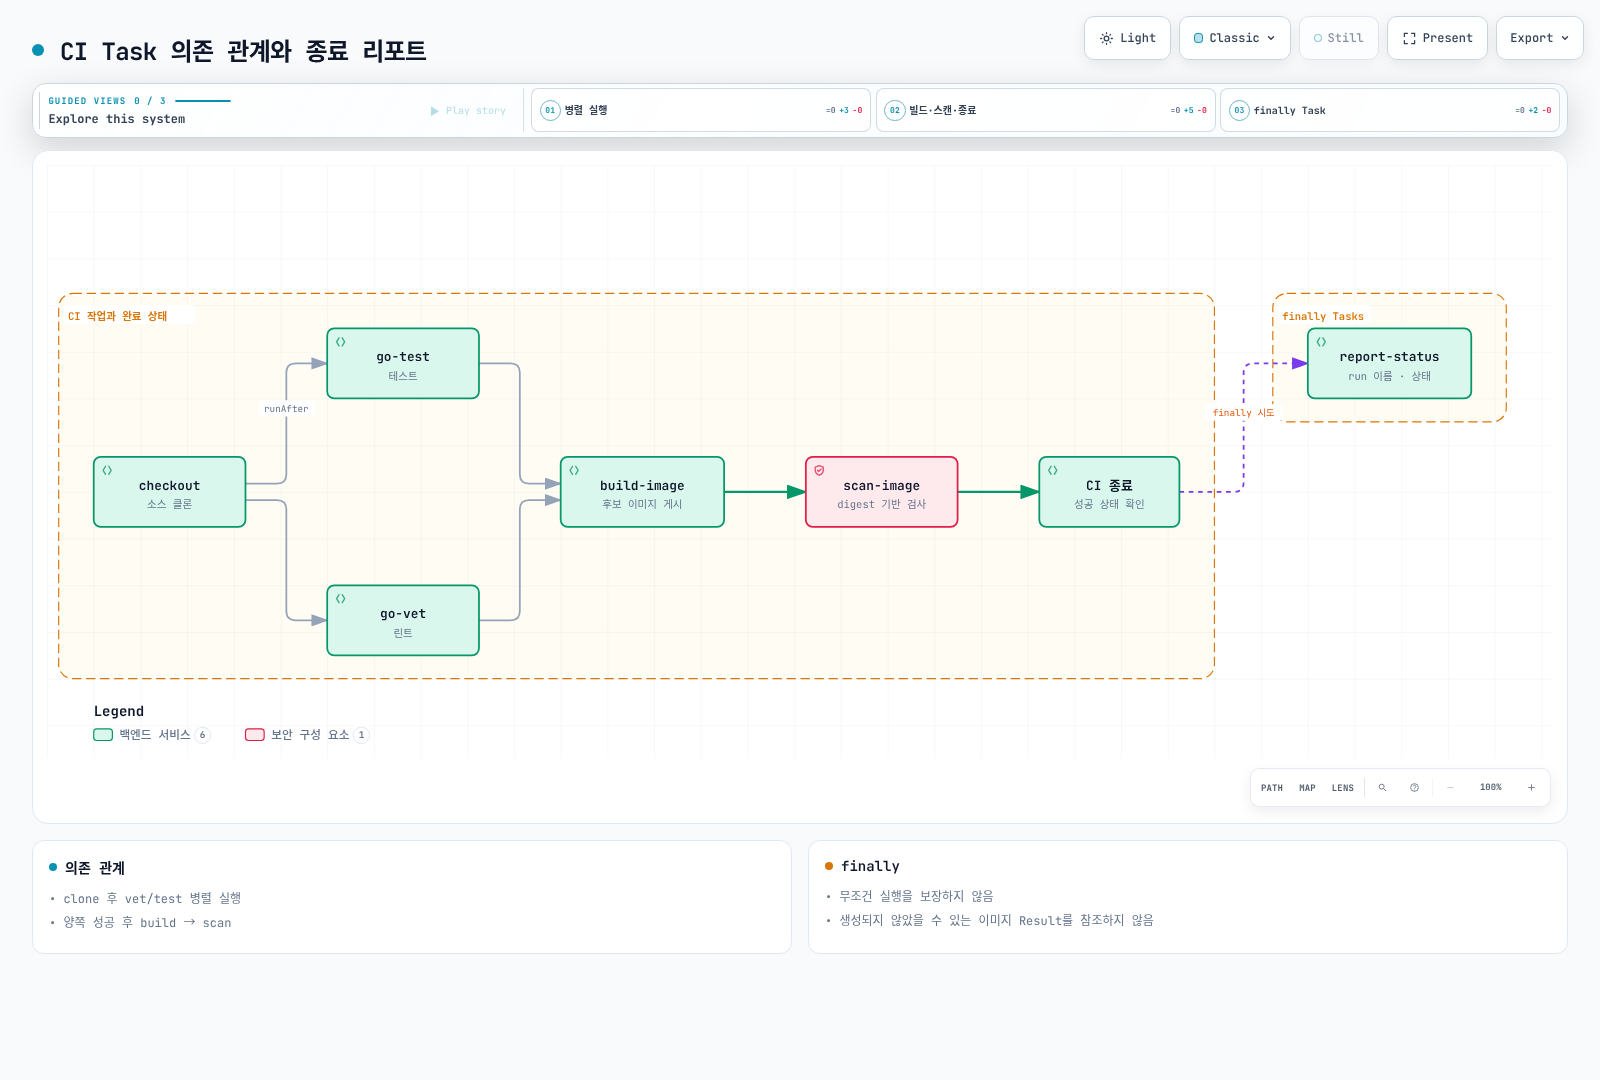Click the runAfter edge label
Viewport: 1600px width, 1080px height.
[286, 409]
